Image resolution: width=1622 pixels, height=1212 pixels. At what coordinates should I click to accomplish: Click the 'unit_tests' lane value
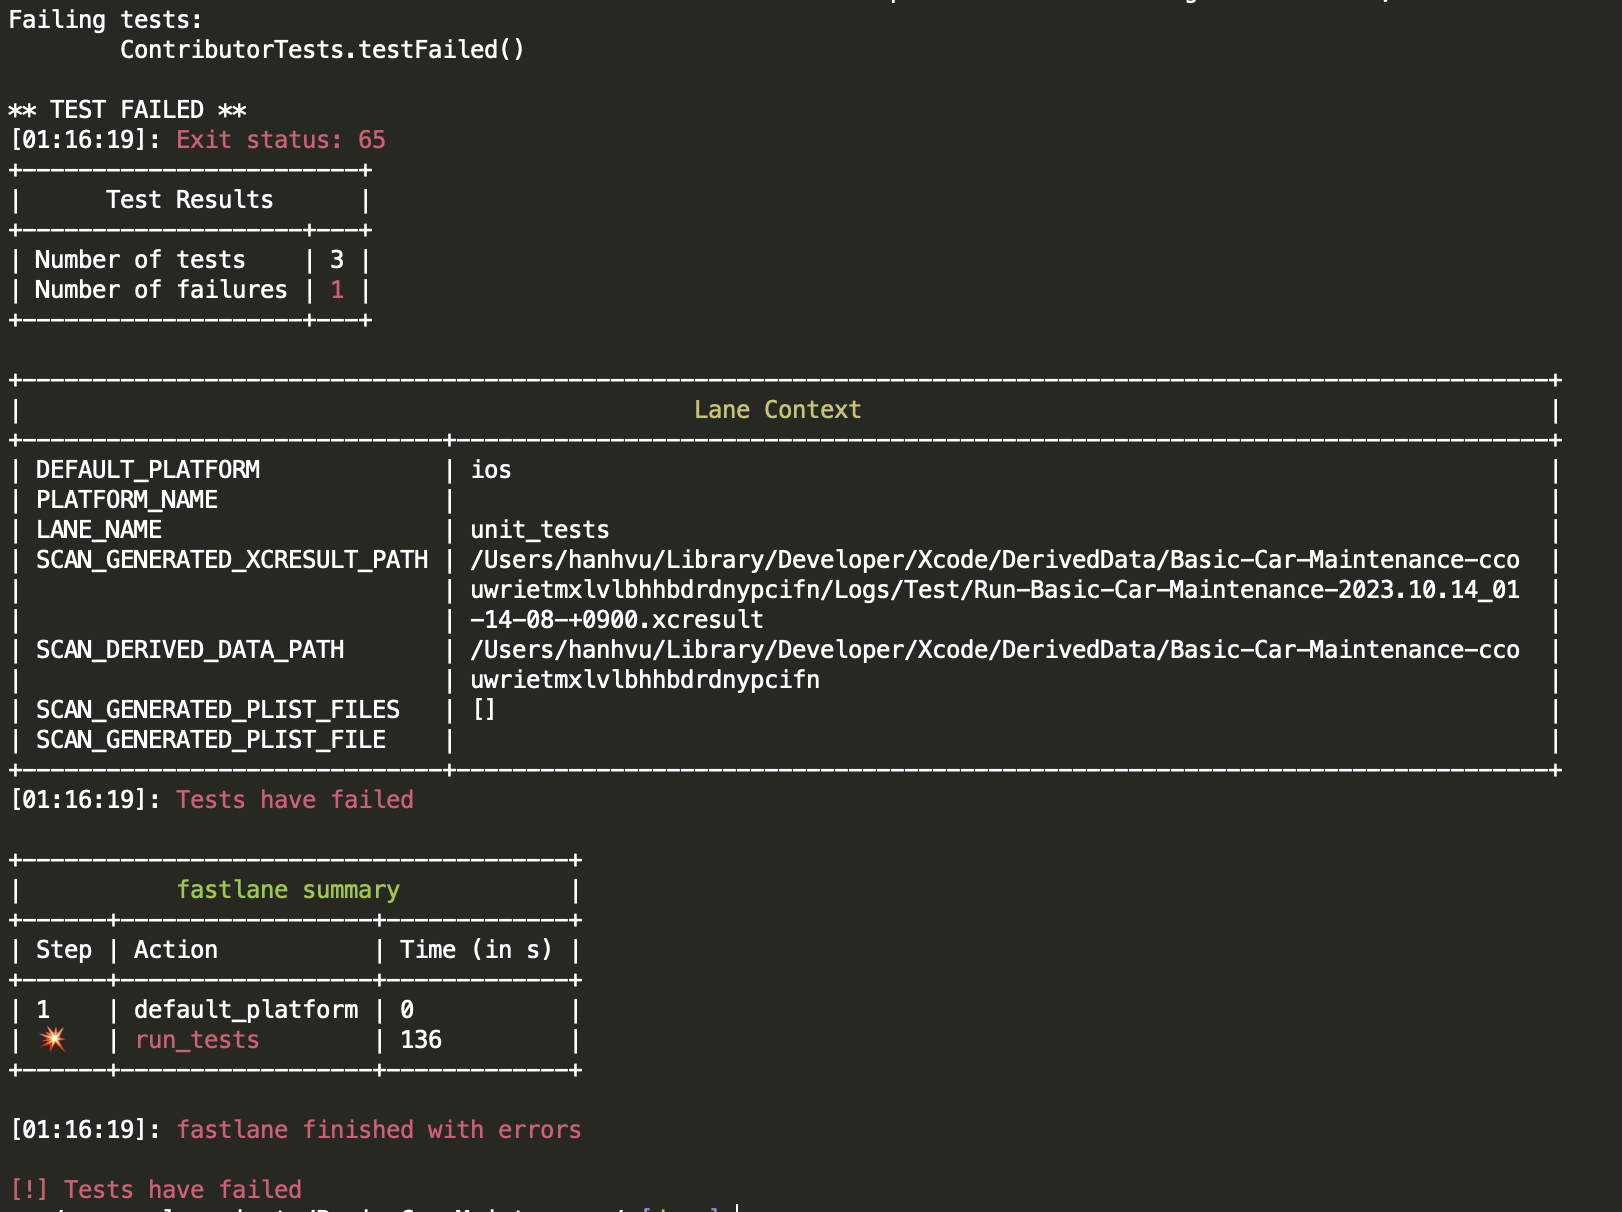(x=540, y=530)
